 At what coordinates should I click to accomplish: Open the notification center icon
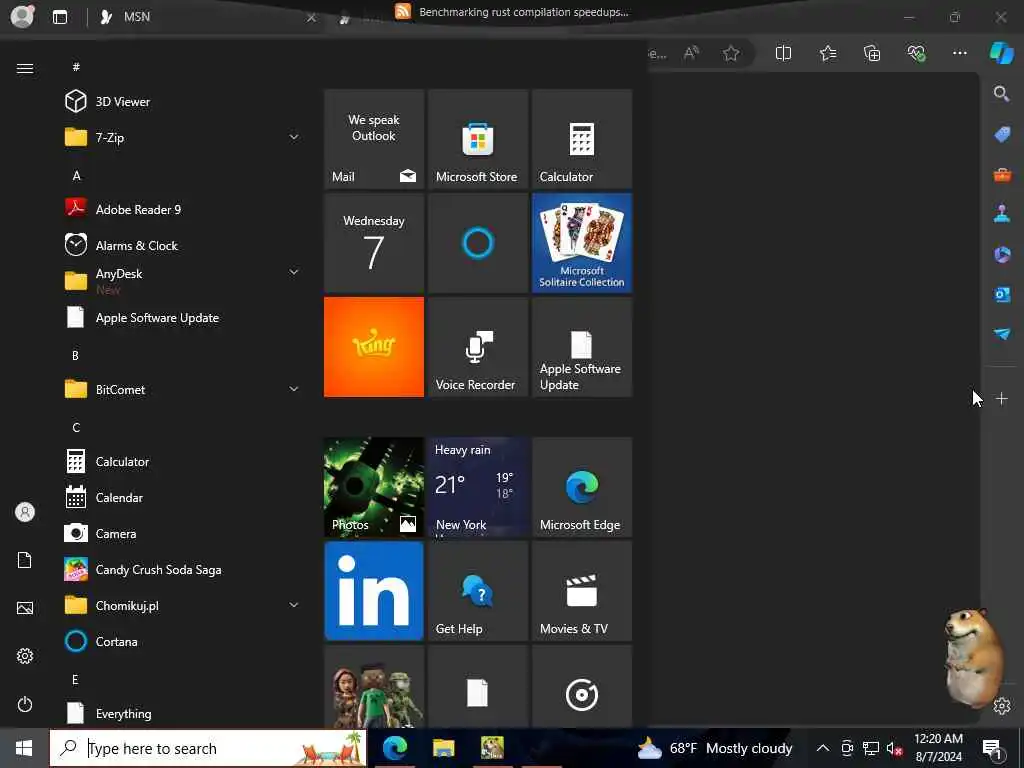click(993, 748)
